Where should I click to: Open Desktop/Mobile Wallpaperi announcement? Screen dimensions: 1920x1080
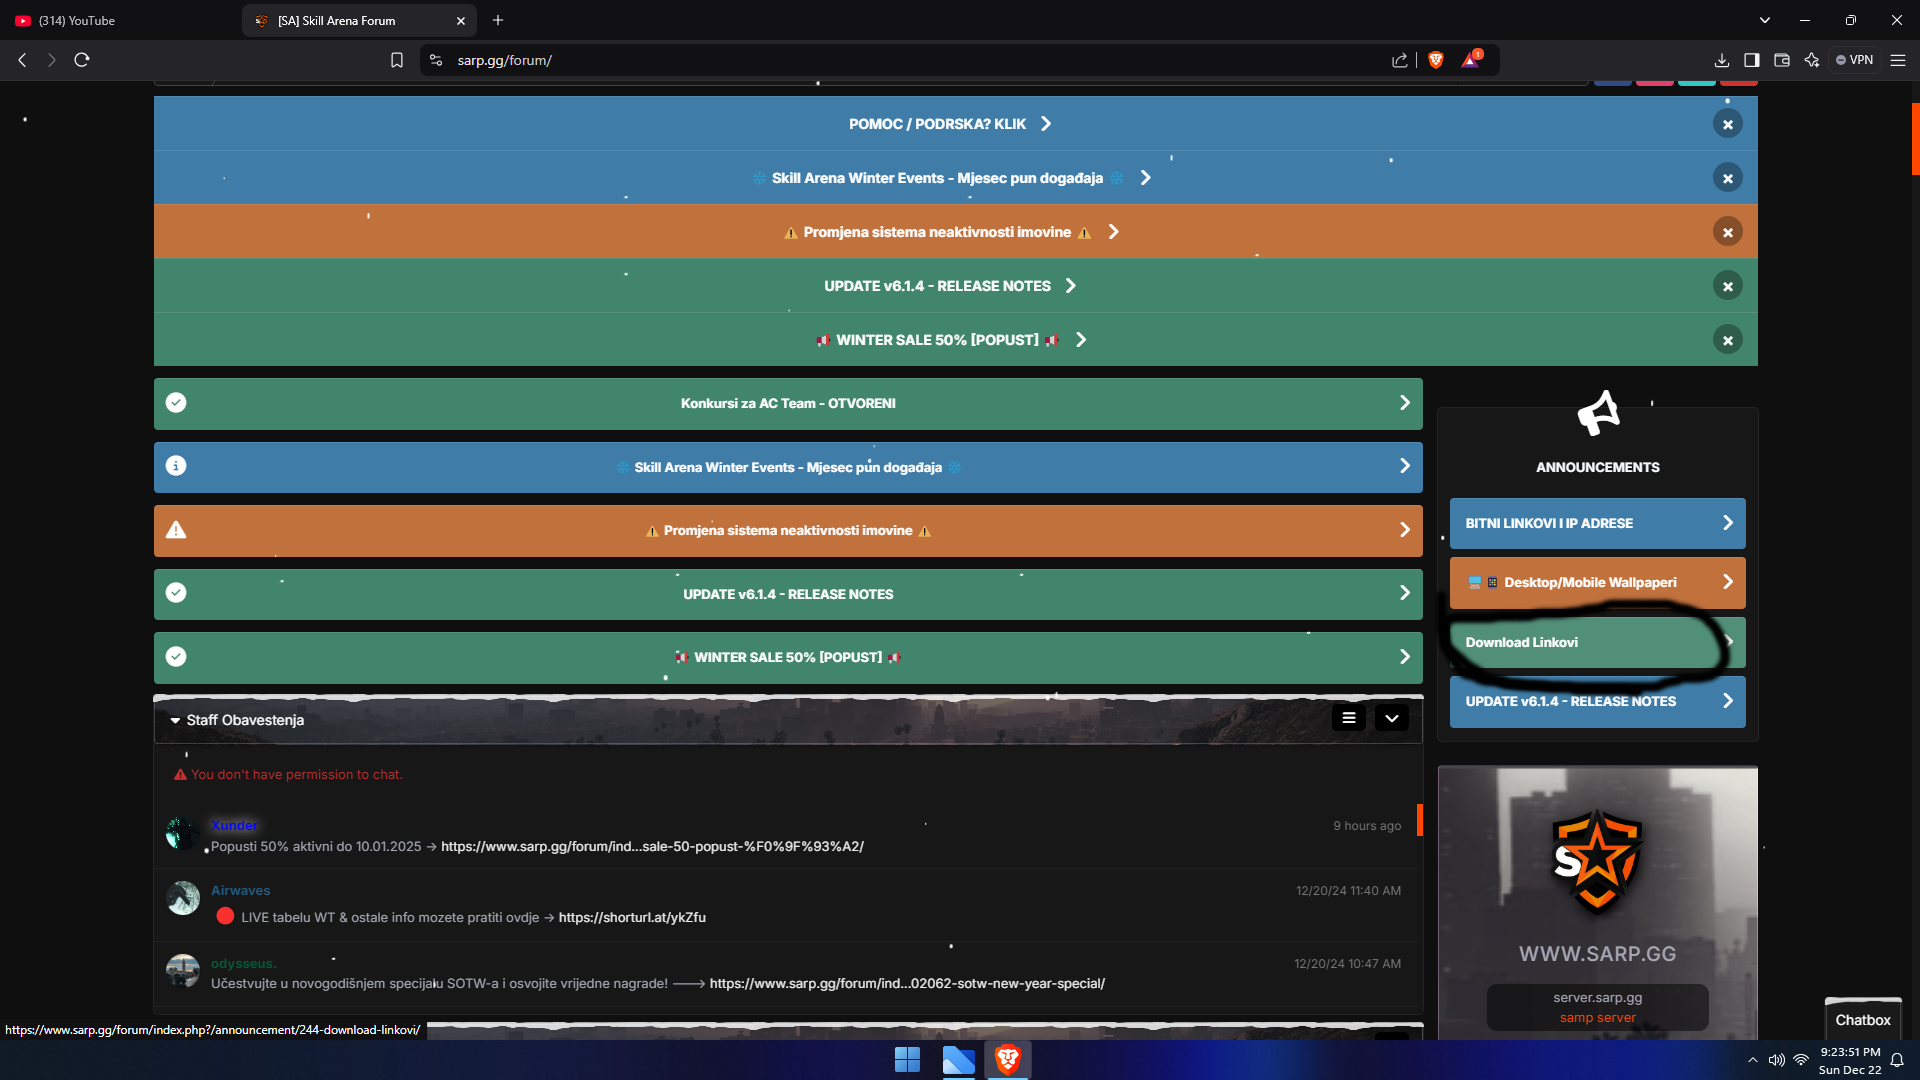pyautogui.click(x=1597, y=582)
